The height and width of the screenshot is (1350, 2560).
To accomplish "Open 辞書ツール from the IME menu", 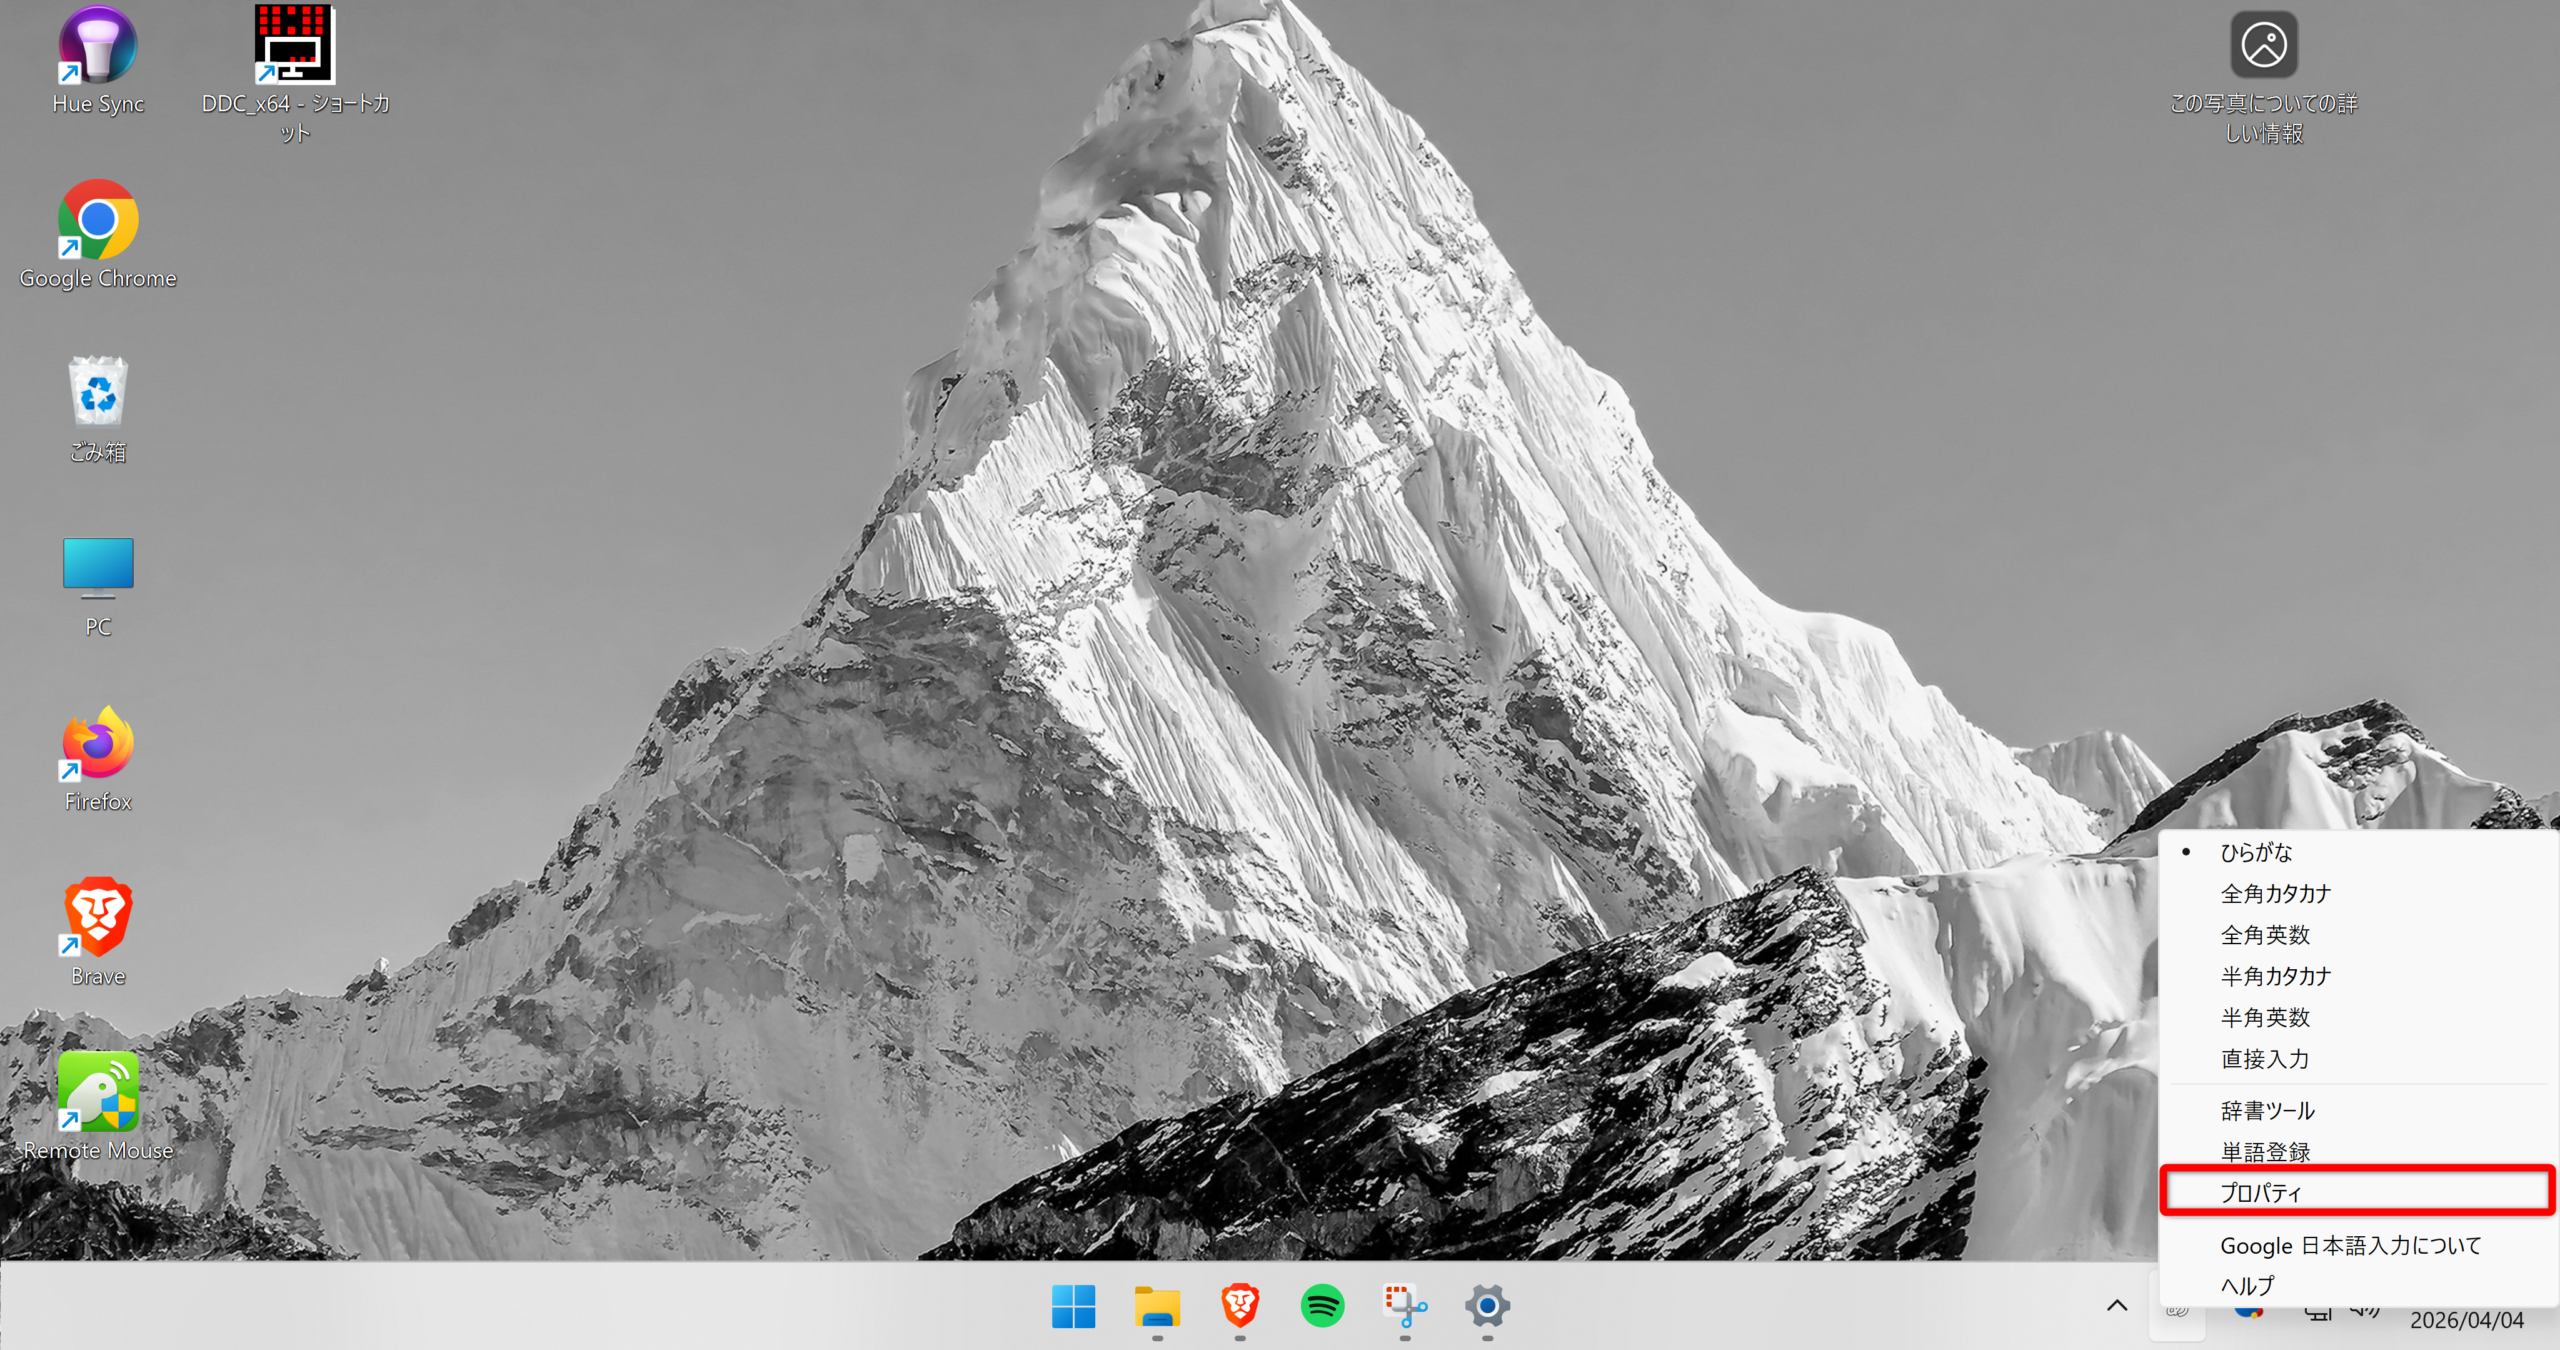I will pos(2267,1111).
